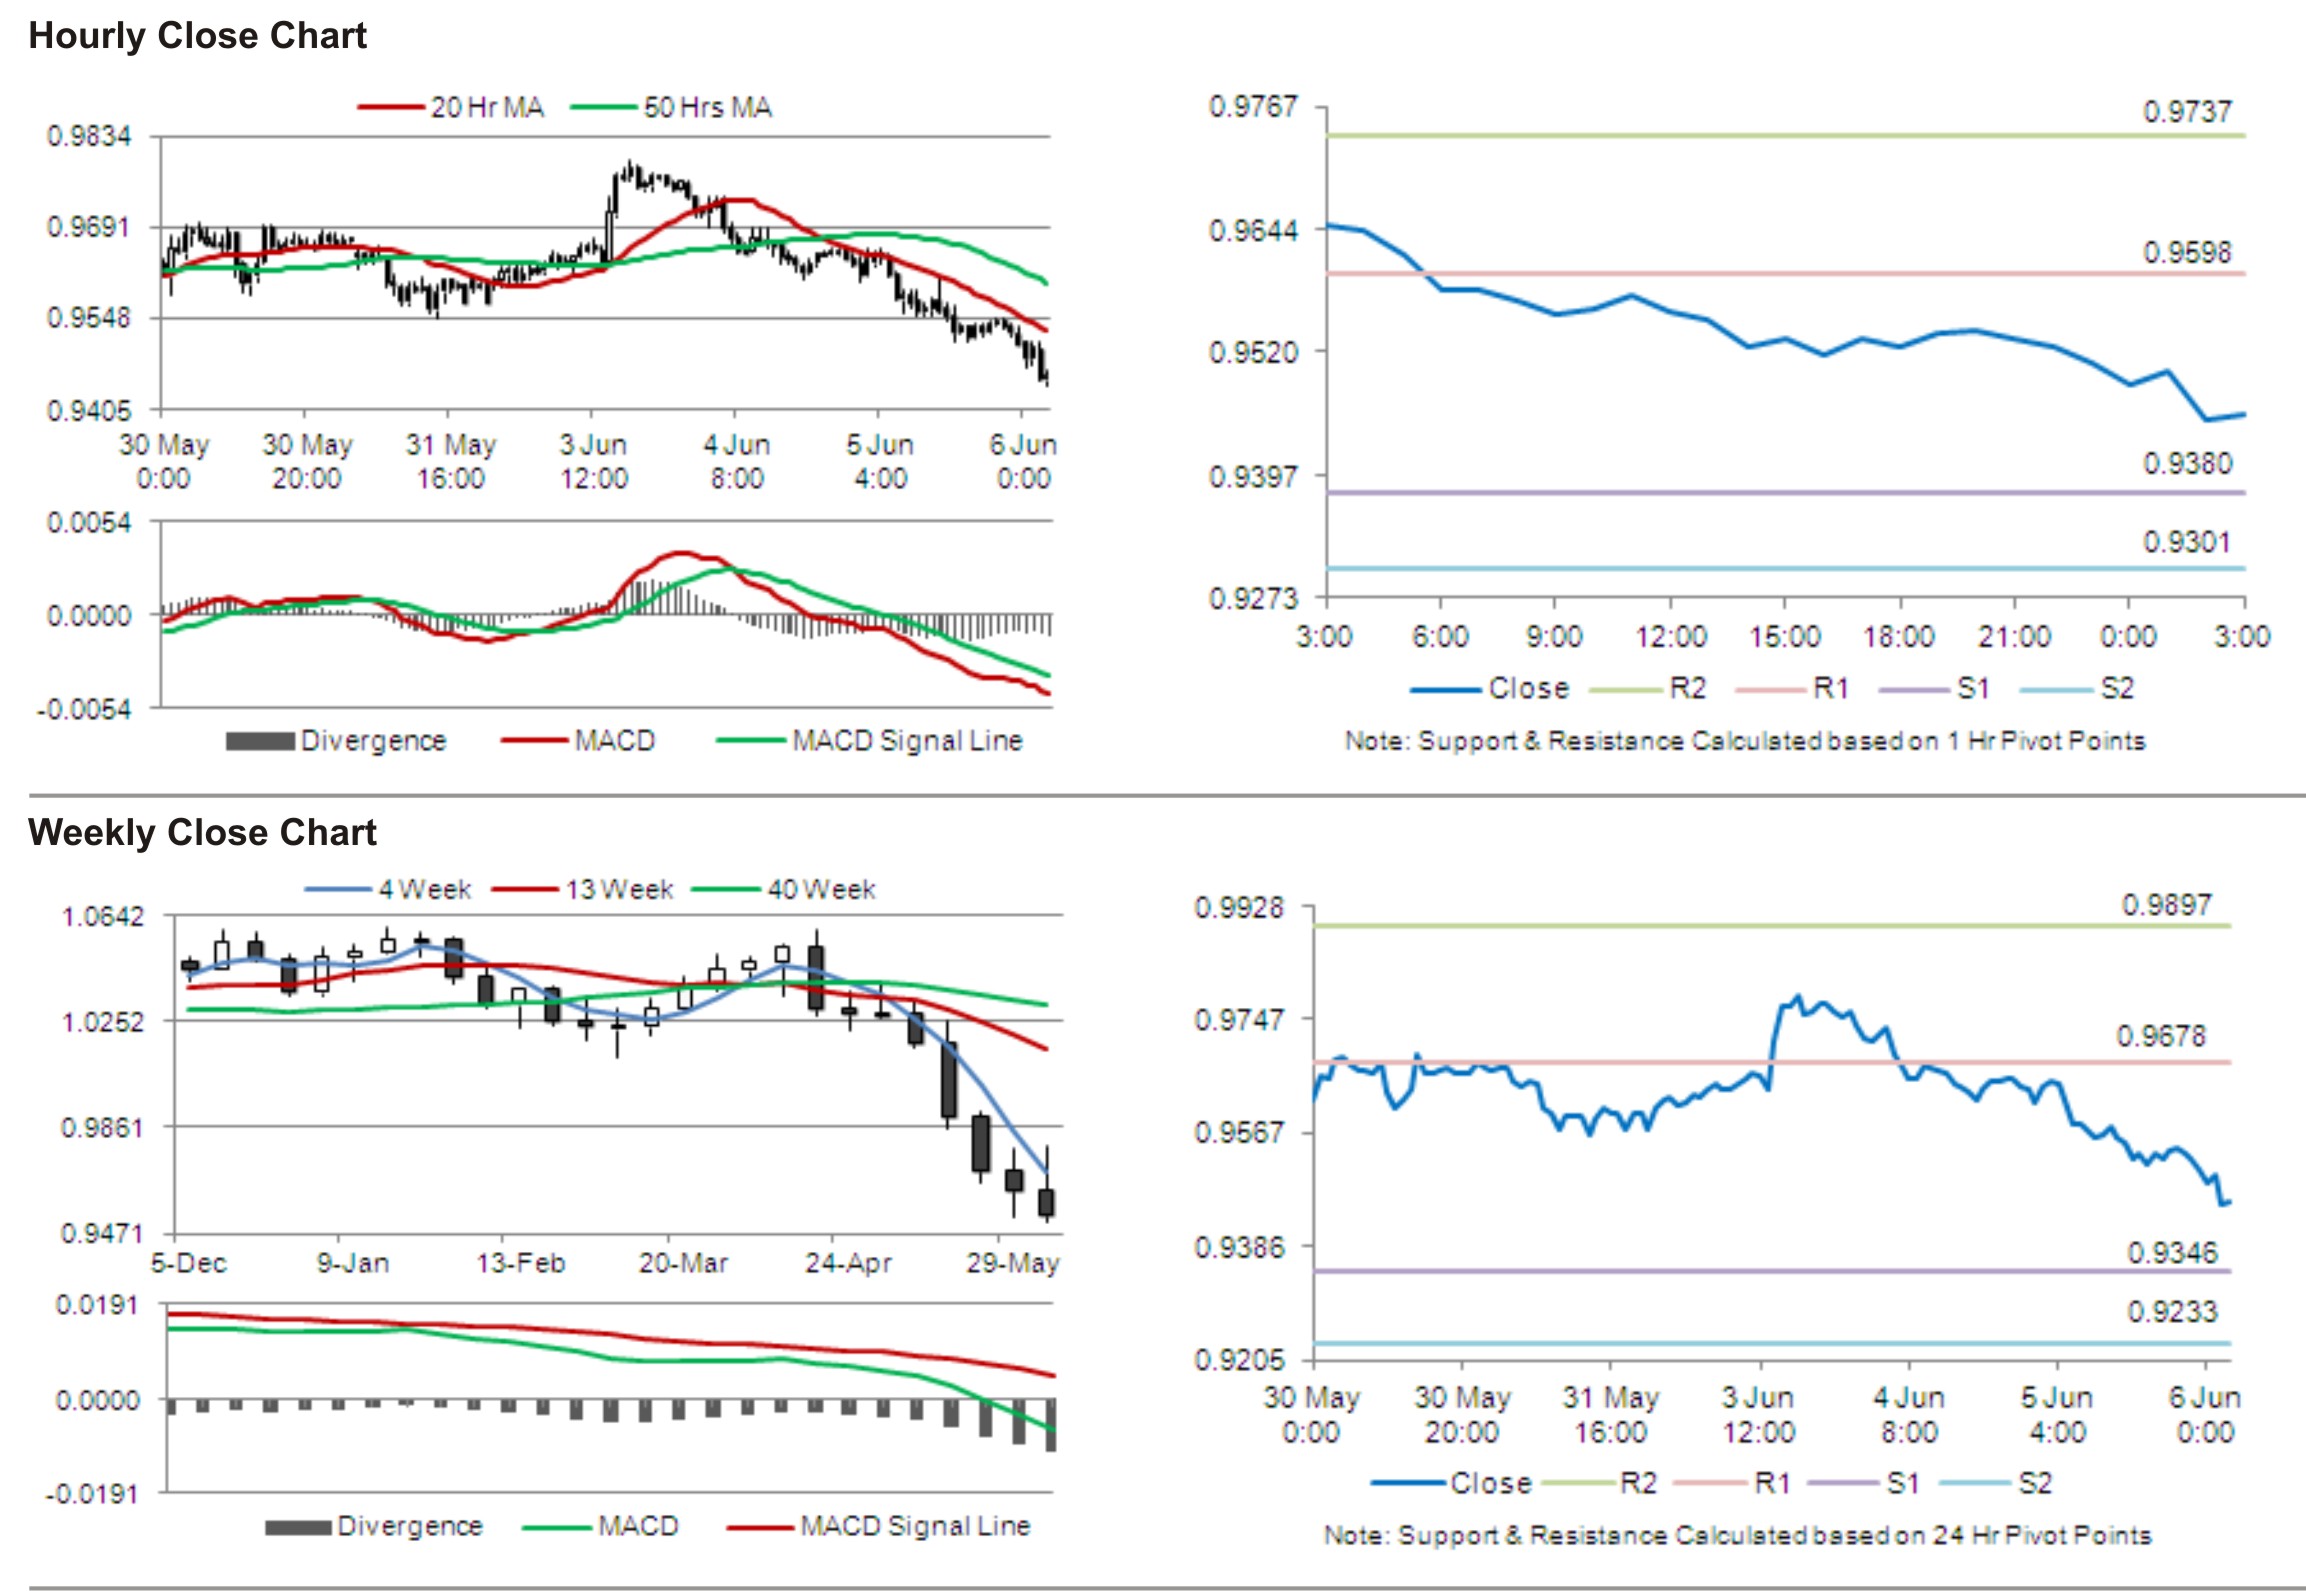This screenshot has height=1591, width=2306.
Task: Click the 0.9767 axis value on the 1 Hr pivot chart
Action: tap(1253, 106)
